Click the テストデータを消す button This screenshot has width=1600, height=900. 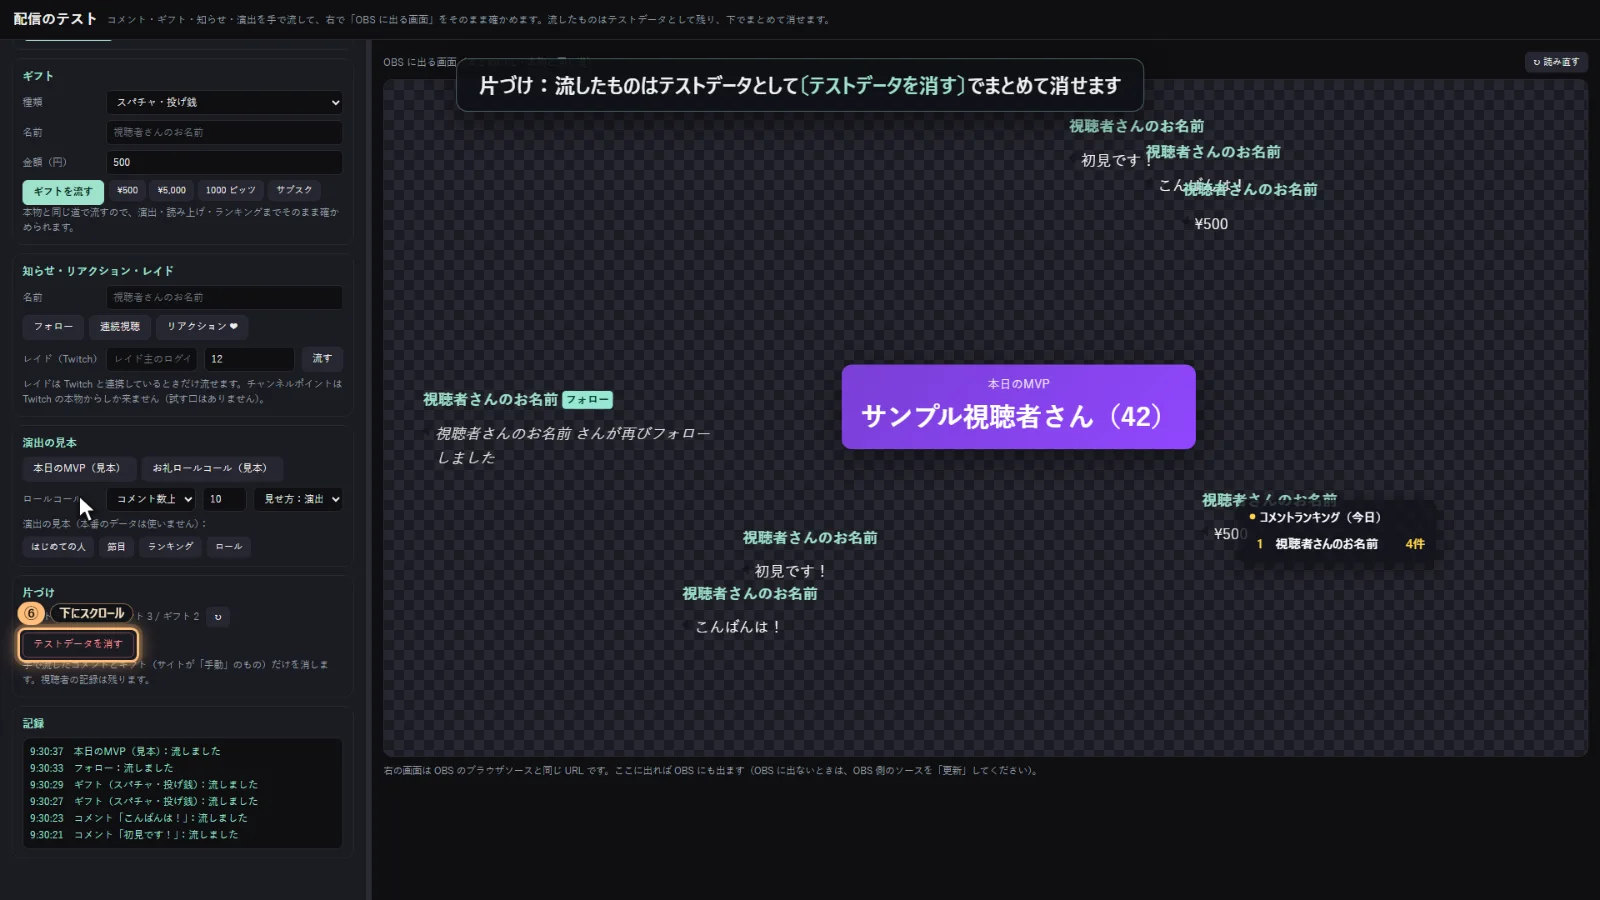click(x=78, y=644)
